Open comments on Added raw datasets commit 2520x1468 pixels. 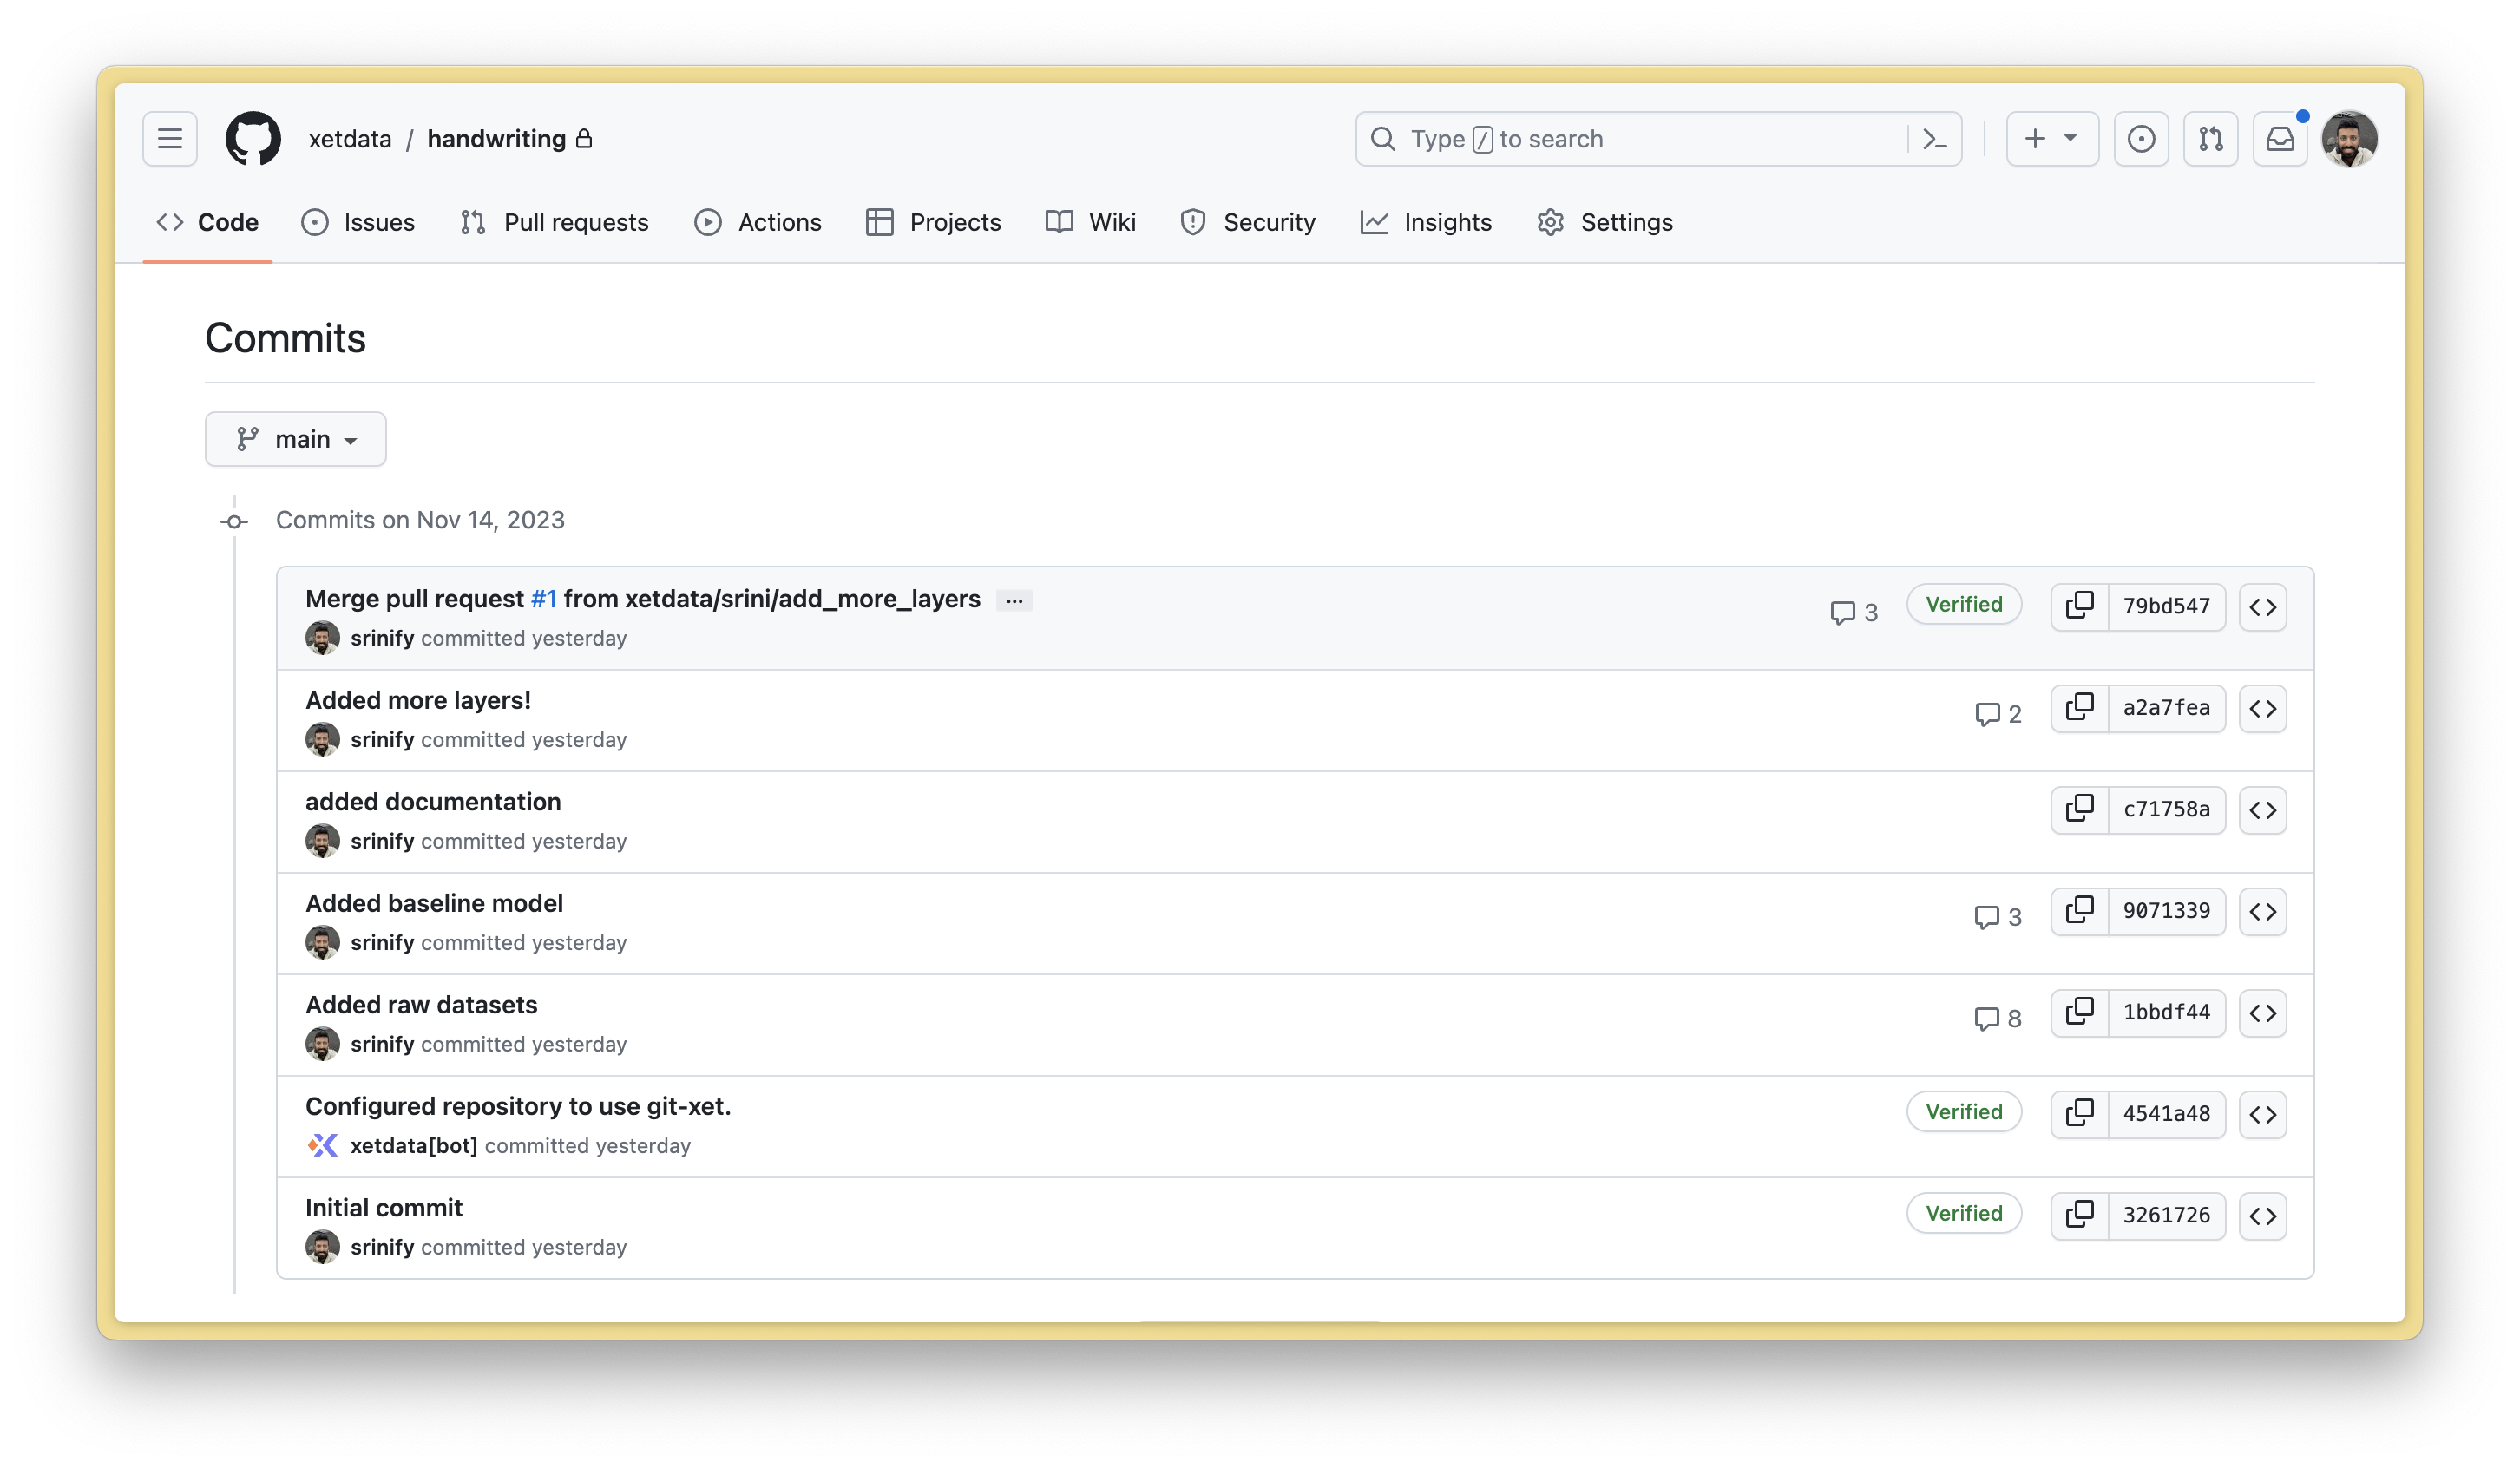click(1997, 1018)
